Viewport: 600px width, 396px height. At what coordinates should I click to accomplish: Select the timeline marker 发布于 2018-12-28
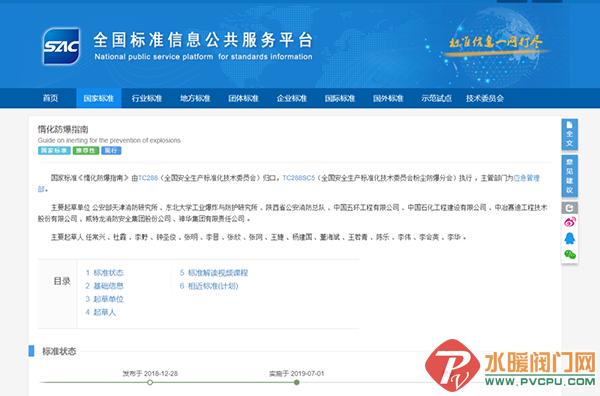150,382
